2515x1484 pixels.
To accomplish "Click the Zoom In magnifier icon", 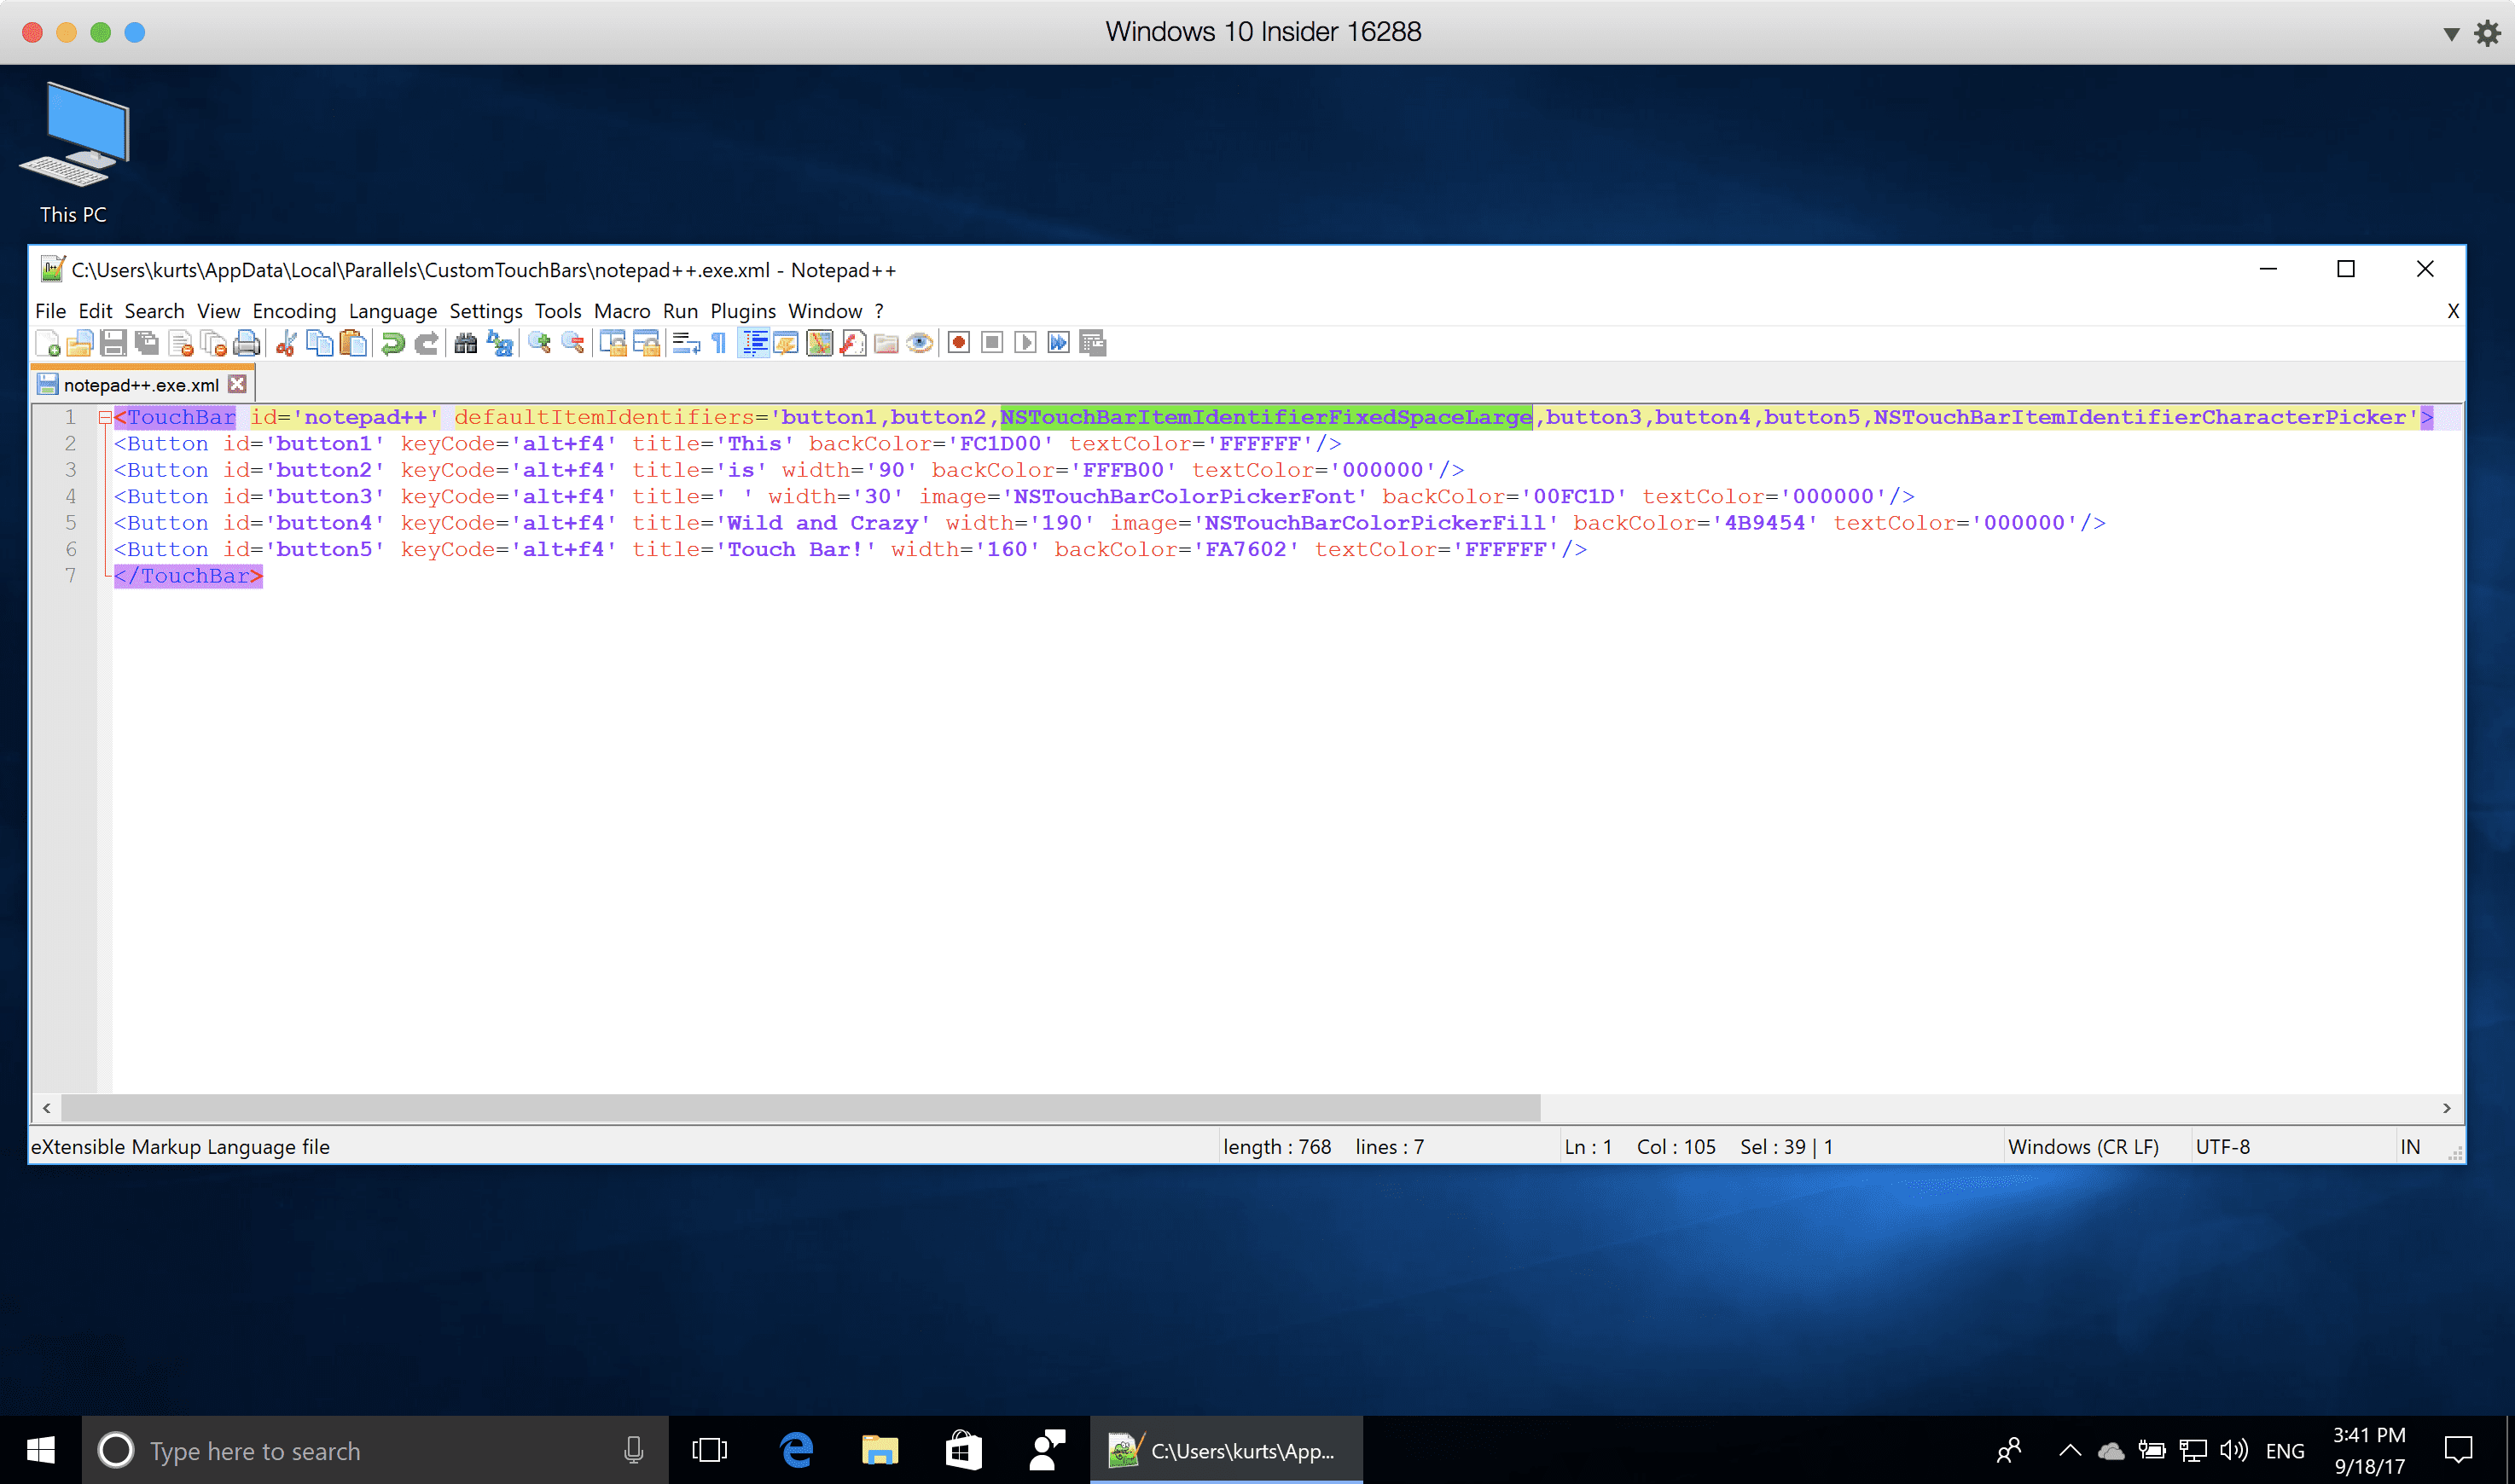I will [539, 343].
